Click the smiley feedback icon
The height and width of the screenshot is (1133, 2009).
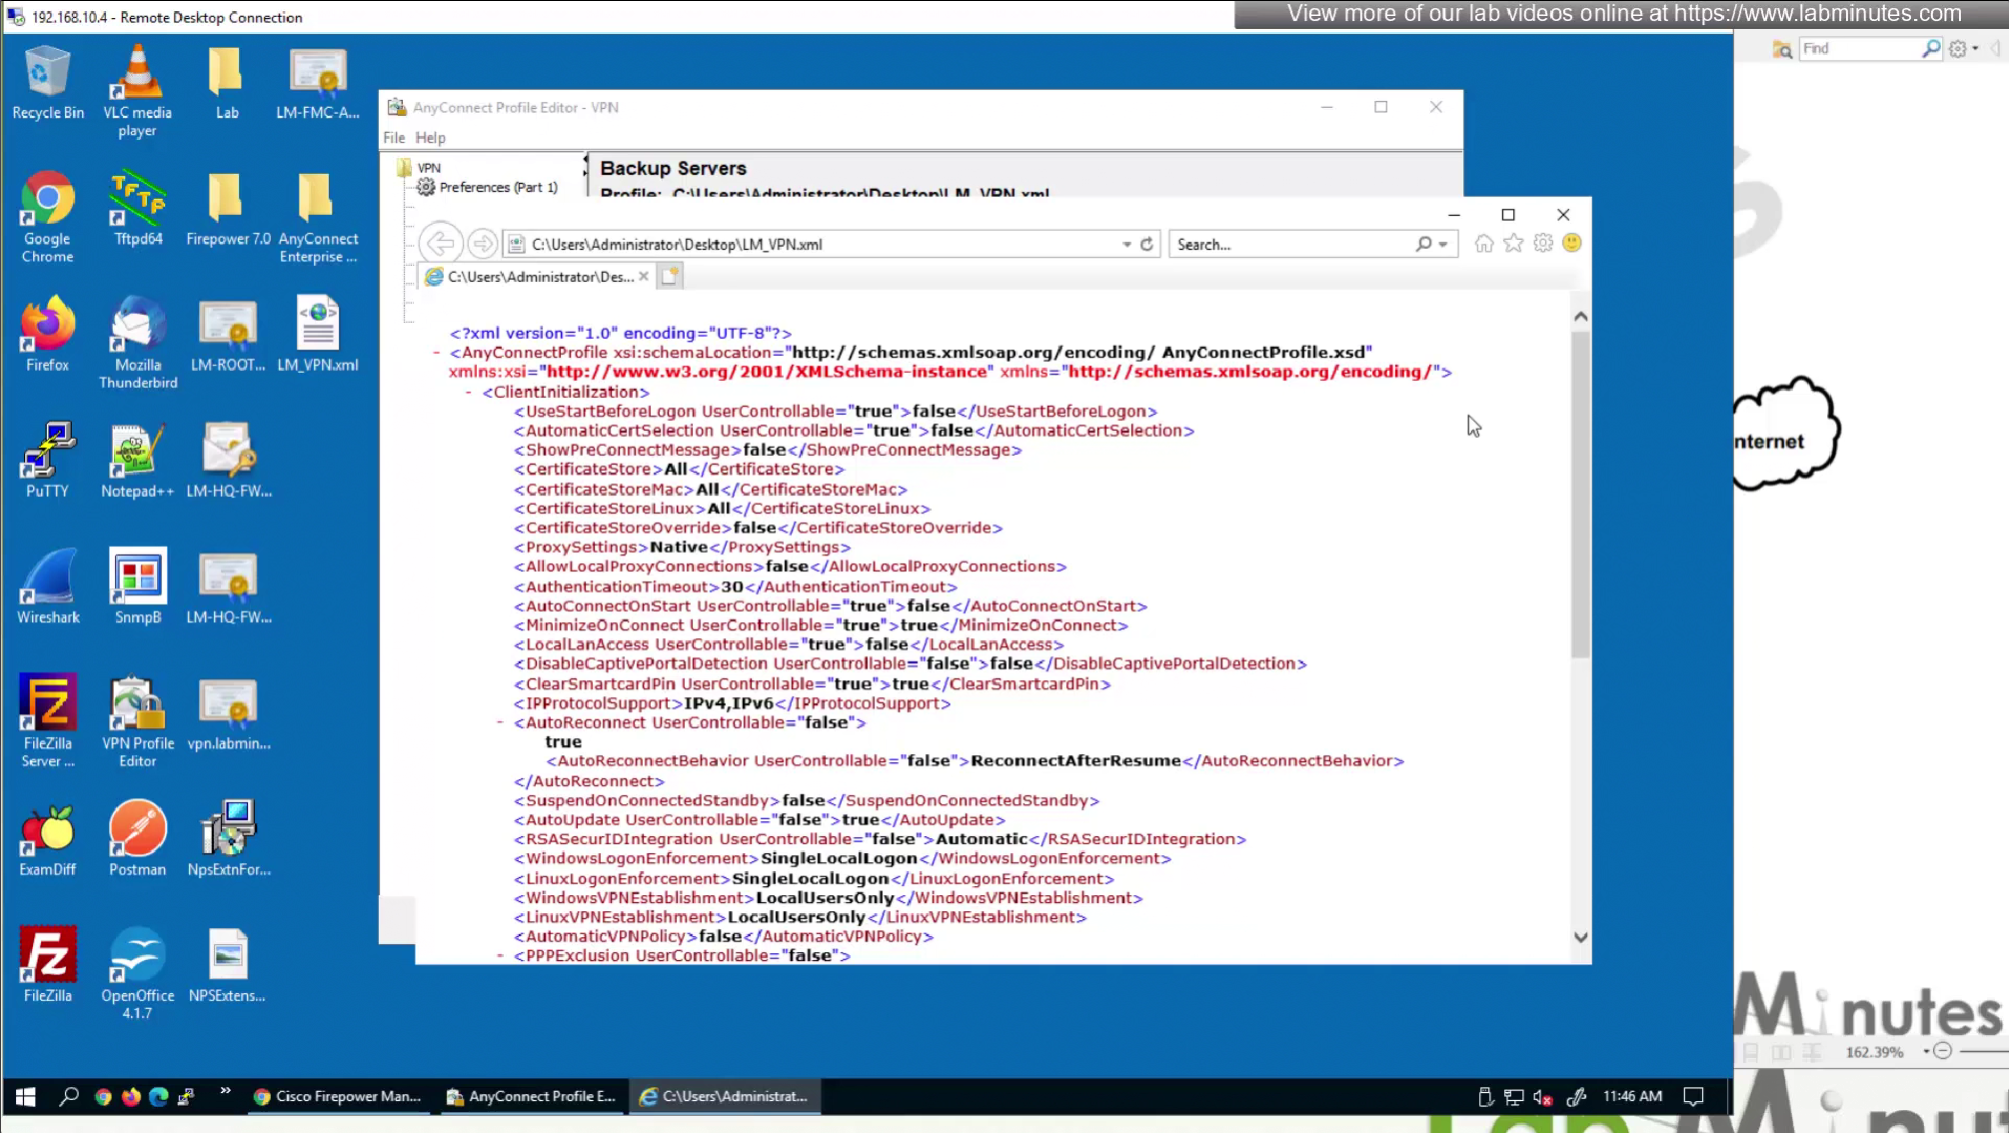click(1572, 243)
